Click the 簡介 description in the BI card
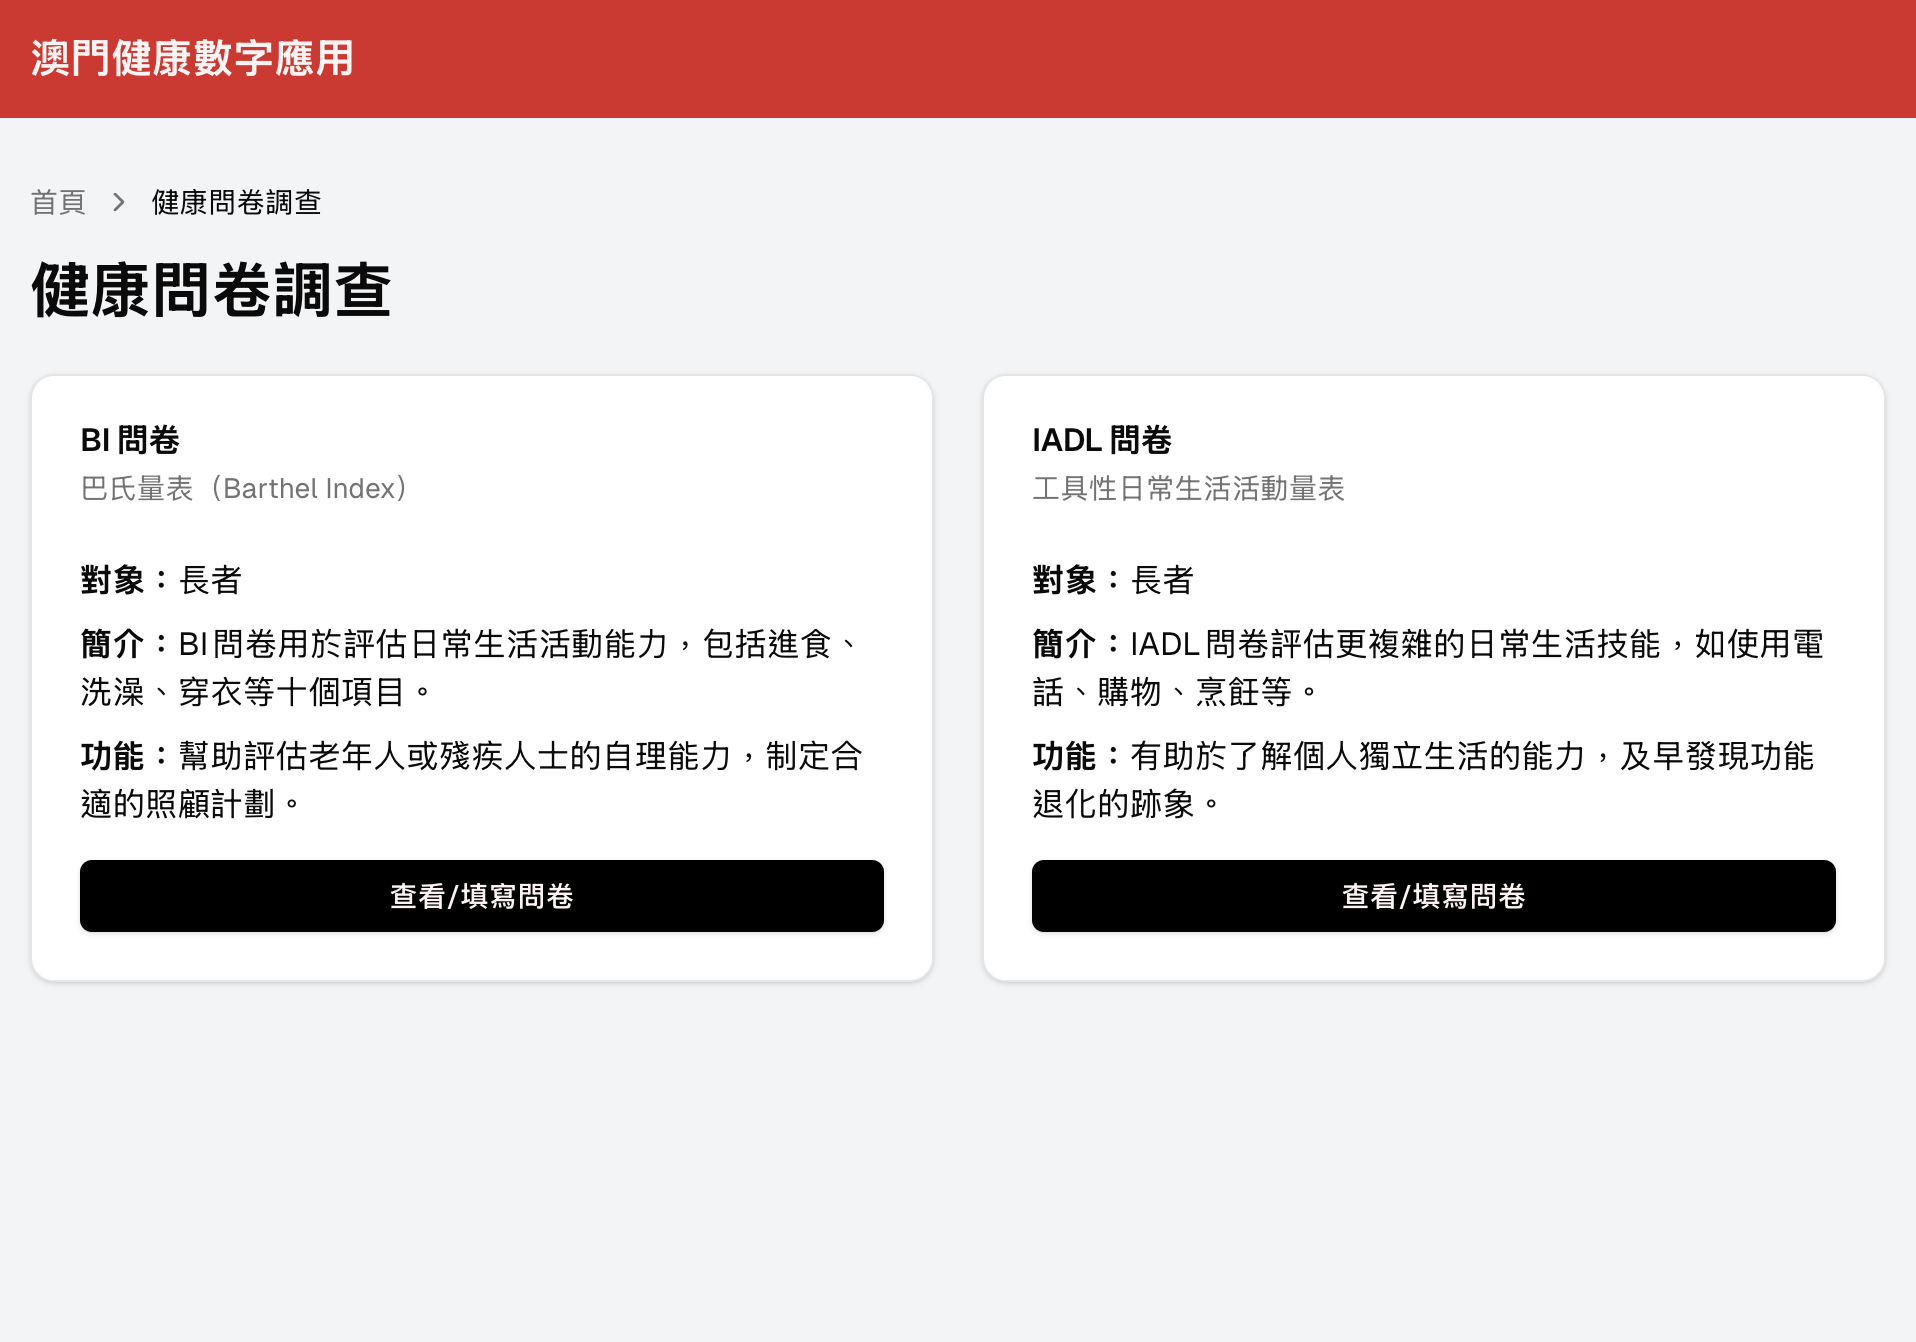The height and width of the screenshot is (1342, 1916). [x=470, y=667]
